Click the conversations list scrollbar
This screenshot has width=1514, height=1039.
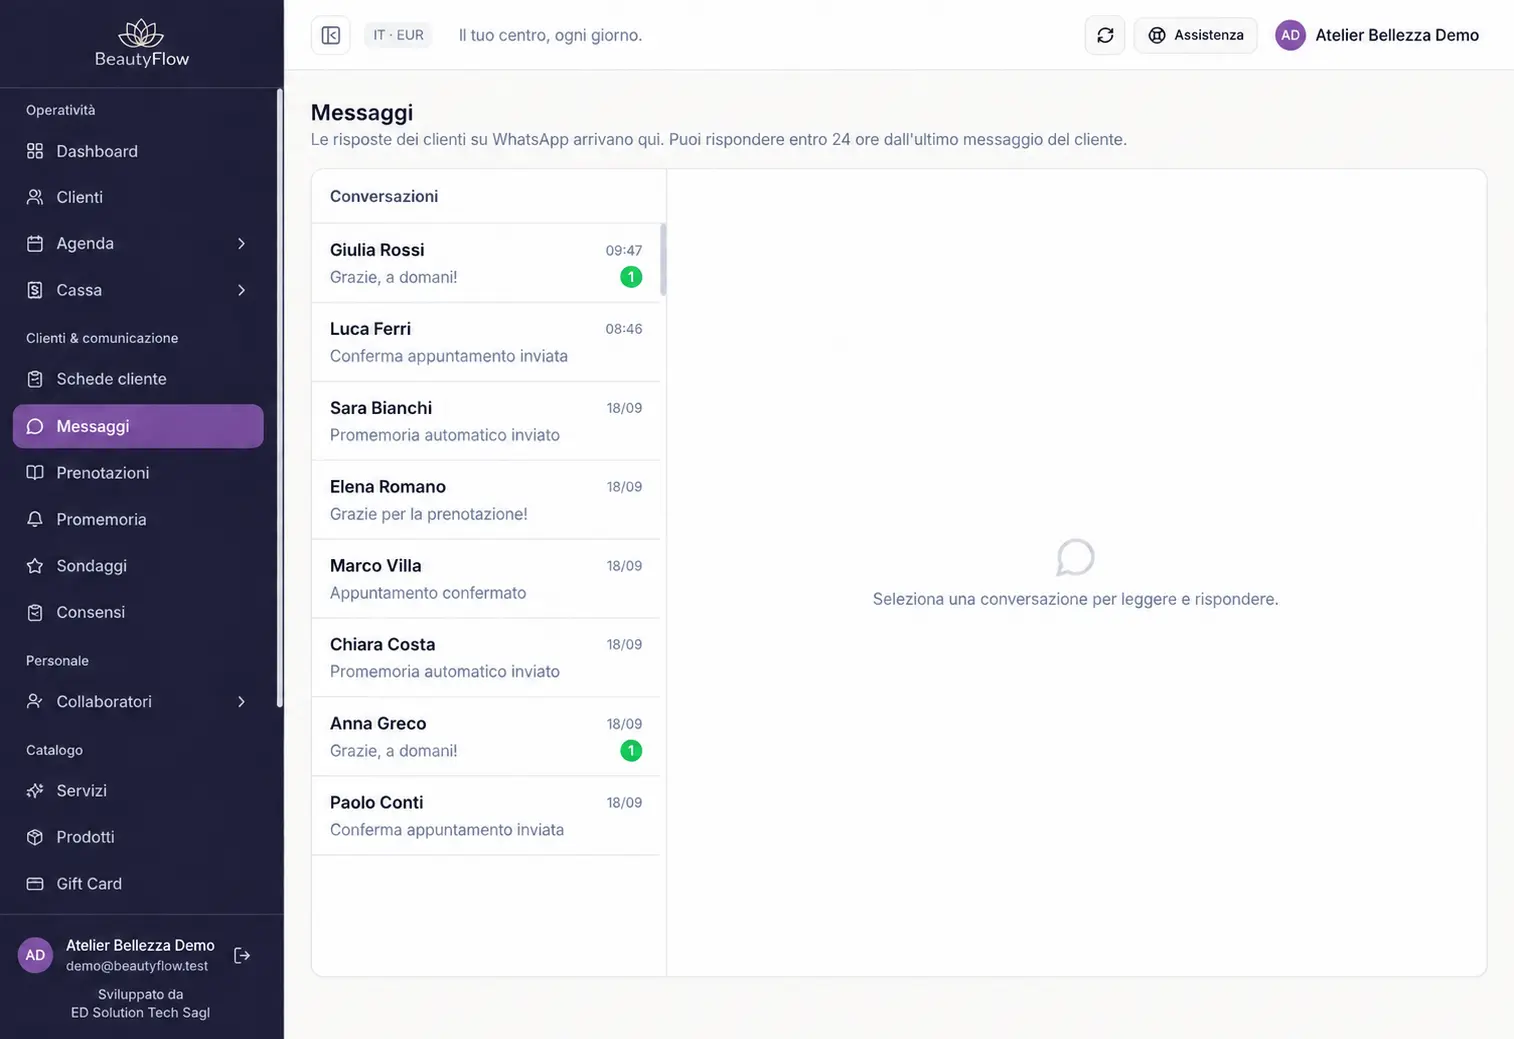click(x=663, y=260)
